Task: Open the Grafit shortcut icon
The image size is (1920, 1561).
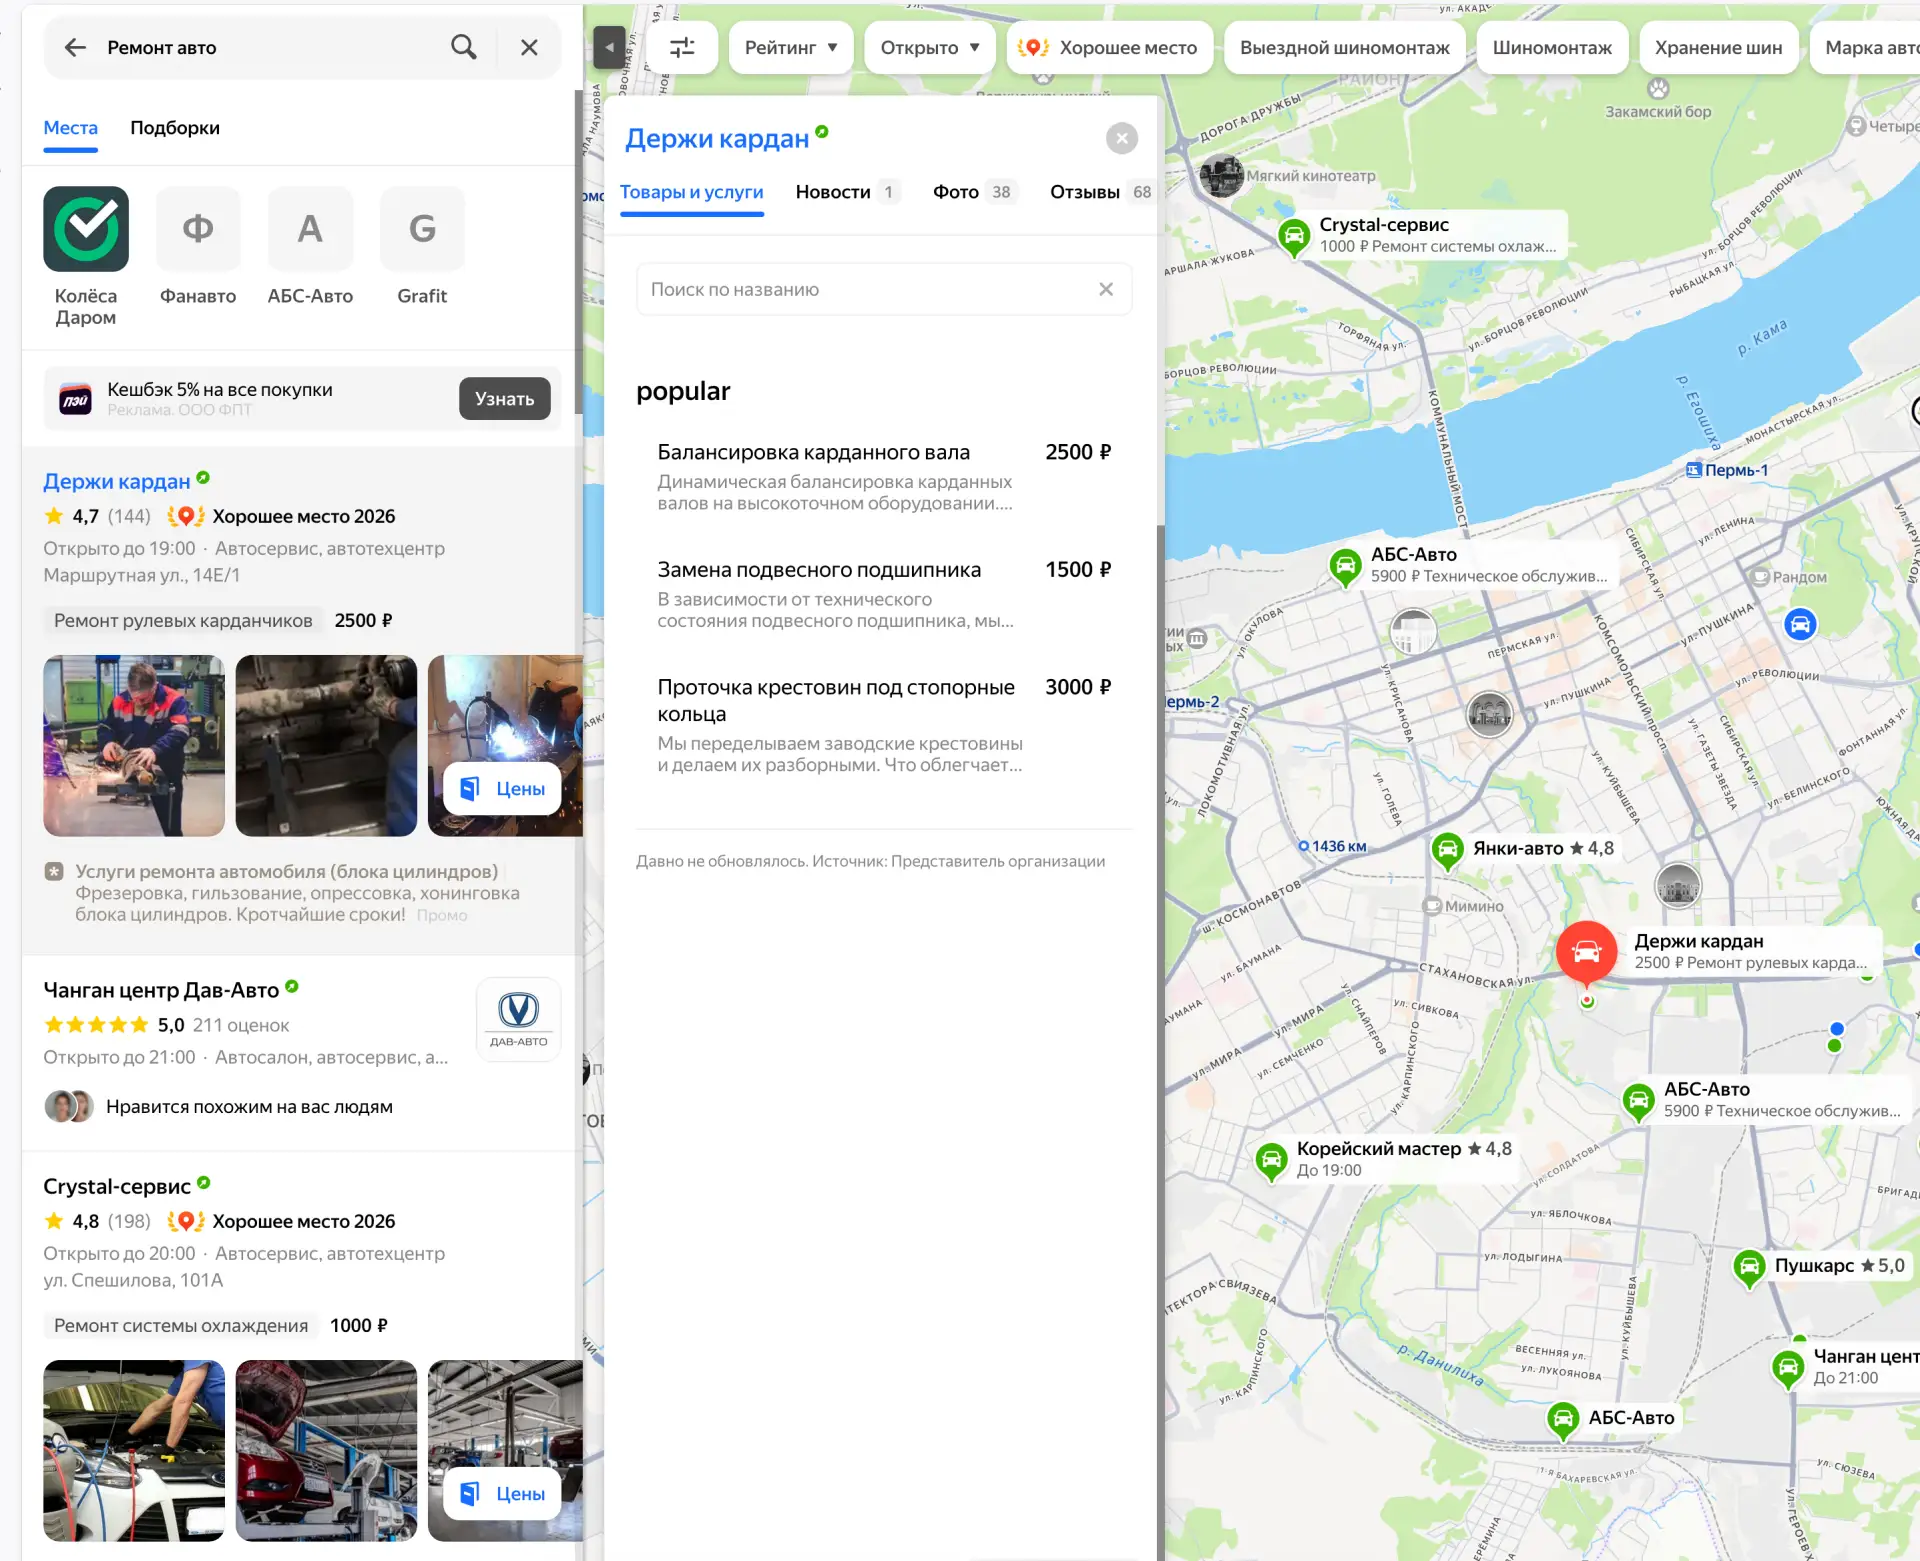Action: 422,229
